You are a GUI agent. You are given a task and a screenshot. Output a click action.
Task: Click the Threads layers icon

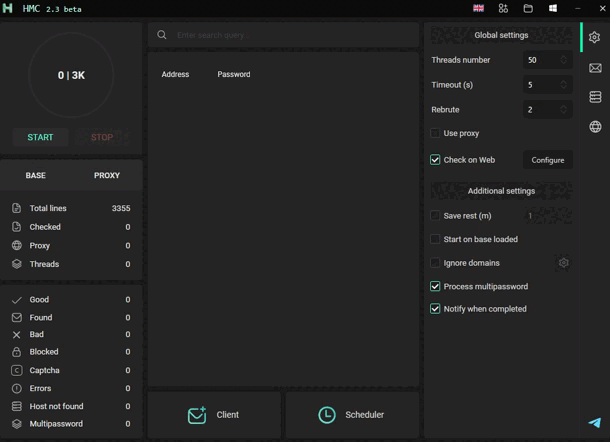click(16, 264)
